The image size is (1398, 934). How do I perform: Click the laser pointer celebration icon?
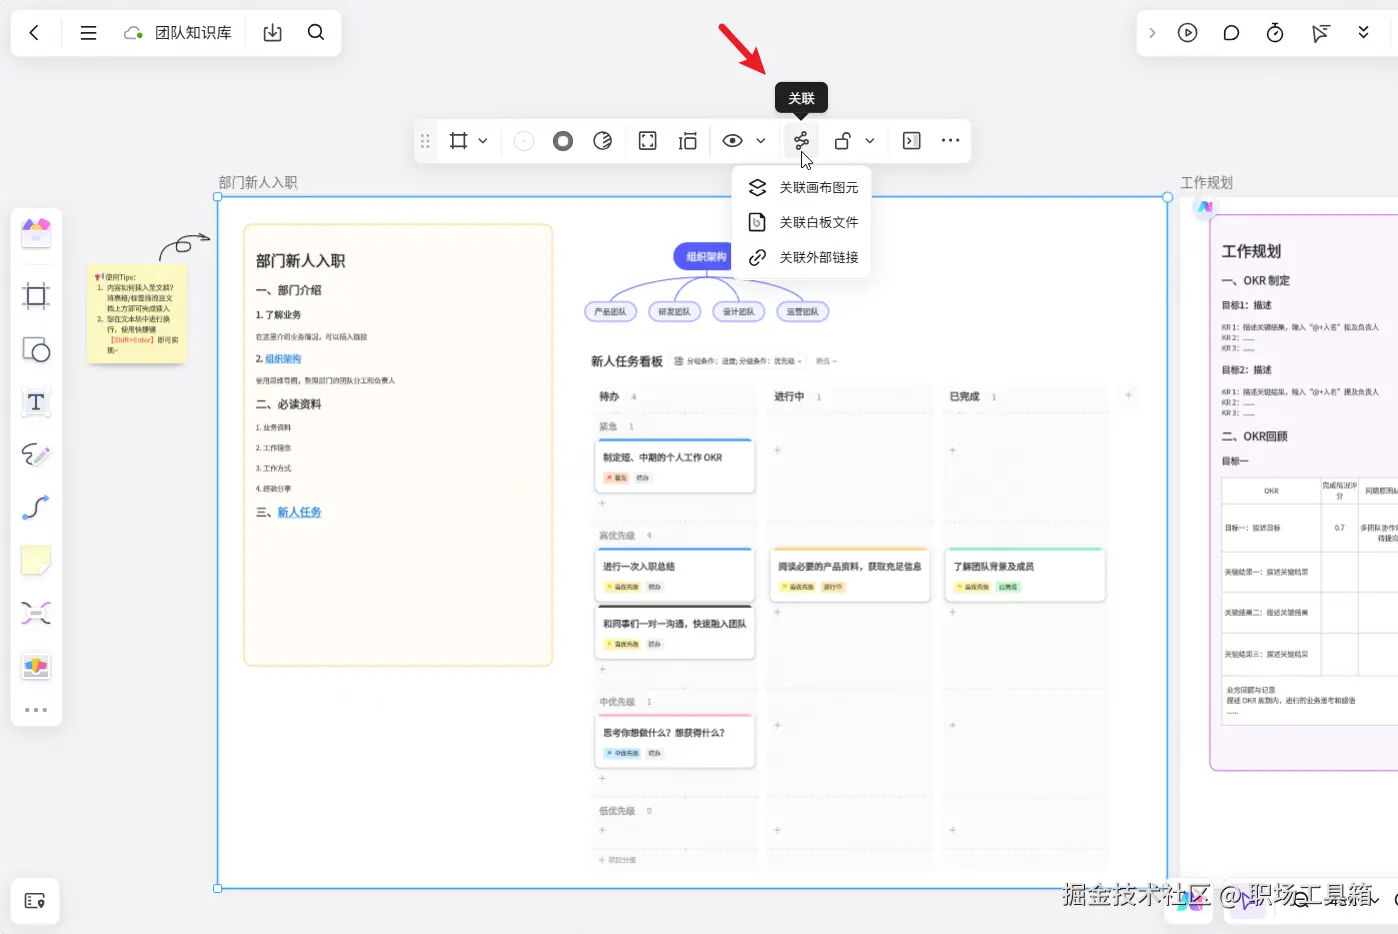[1320, 33]
